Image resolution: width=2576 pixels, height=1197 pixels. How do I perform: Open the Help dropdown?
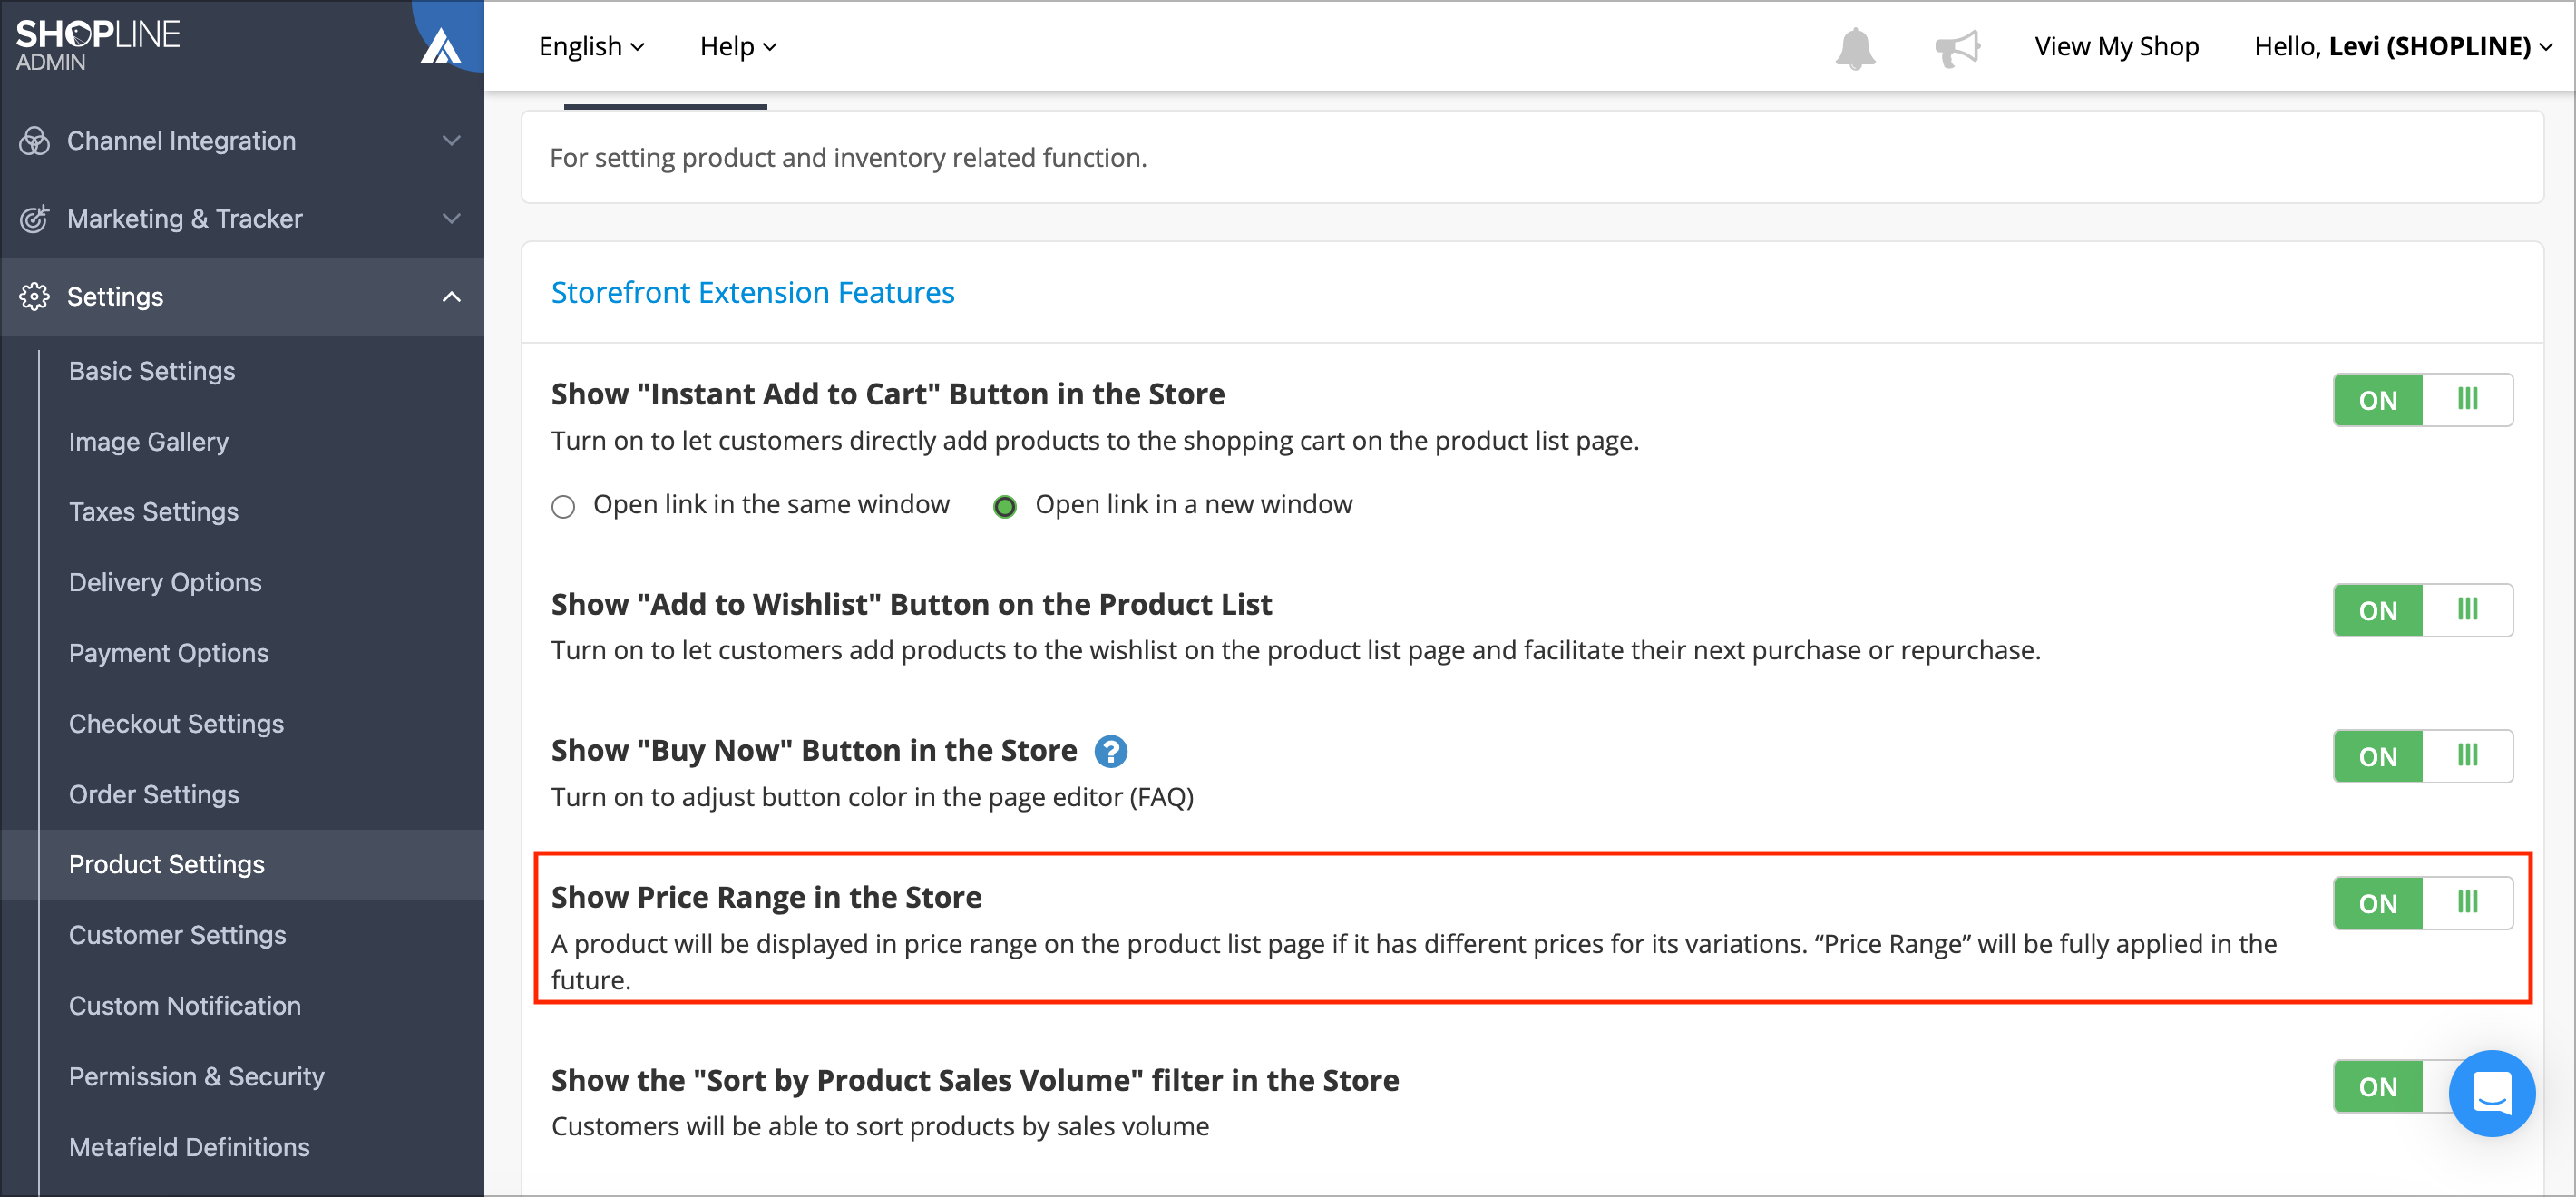point(738,47)
